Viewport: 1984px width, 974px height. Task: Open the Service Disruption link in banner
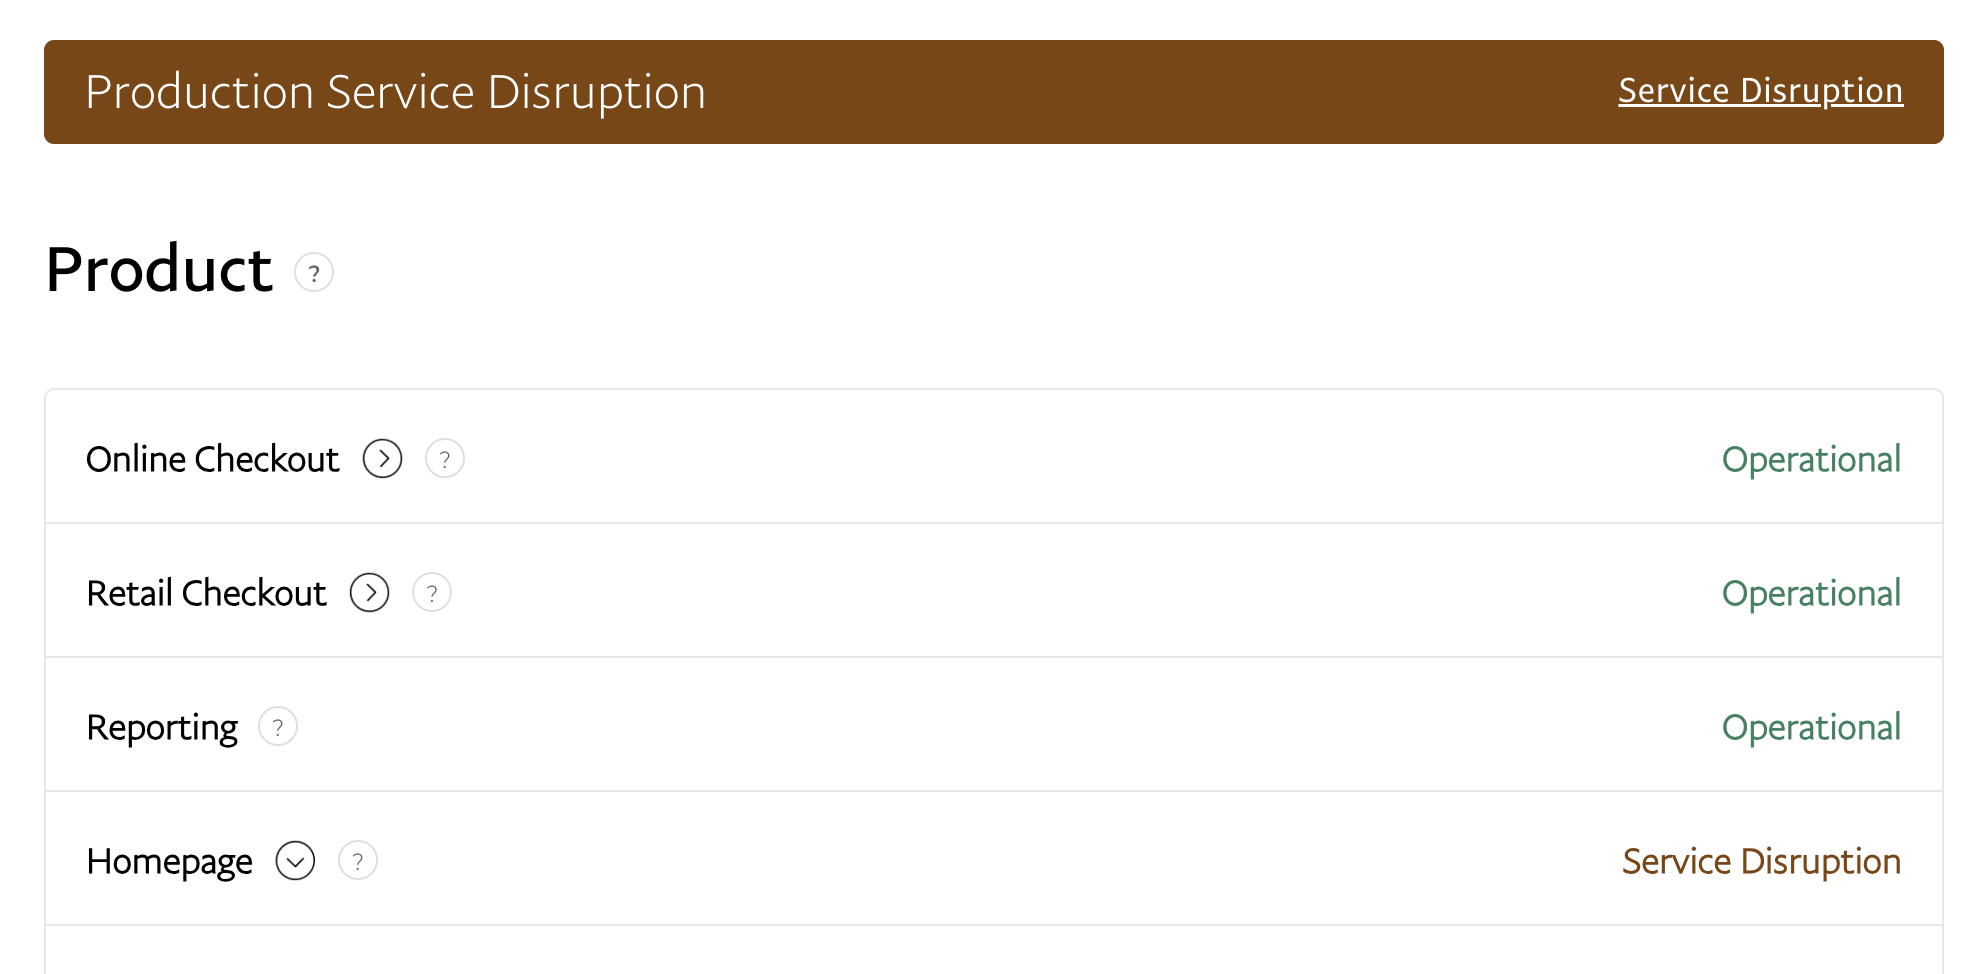point(1760,91)
